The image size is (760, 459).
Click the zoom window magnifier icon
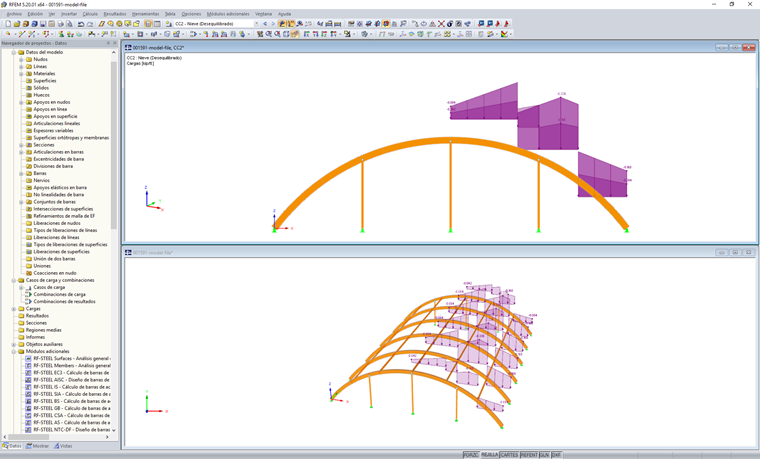269,34
